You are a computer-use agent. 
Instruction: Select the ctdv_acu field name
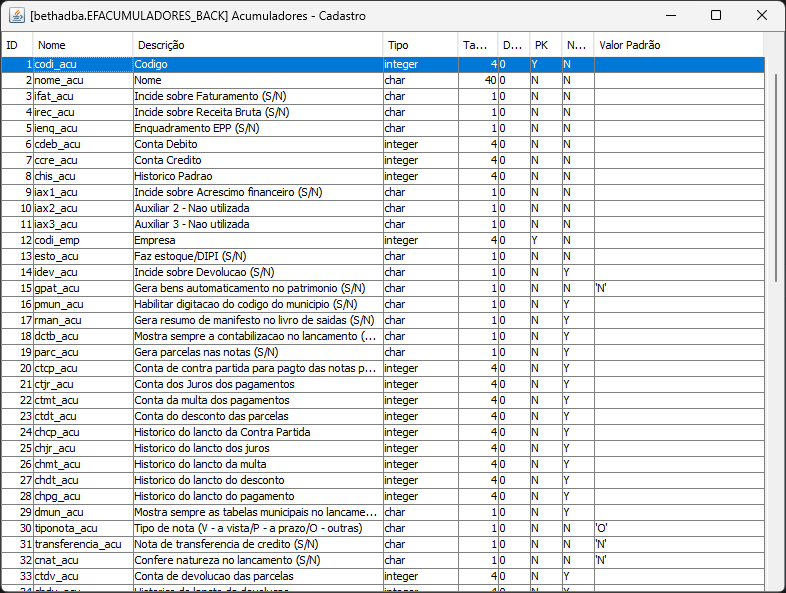click(x=83, y=577)
